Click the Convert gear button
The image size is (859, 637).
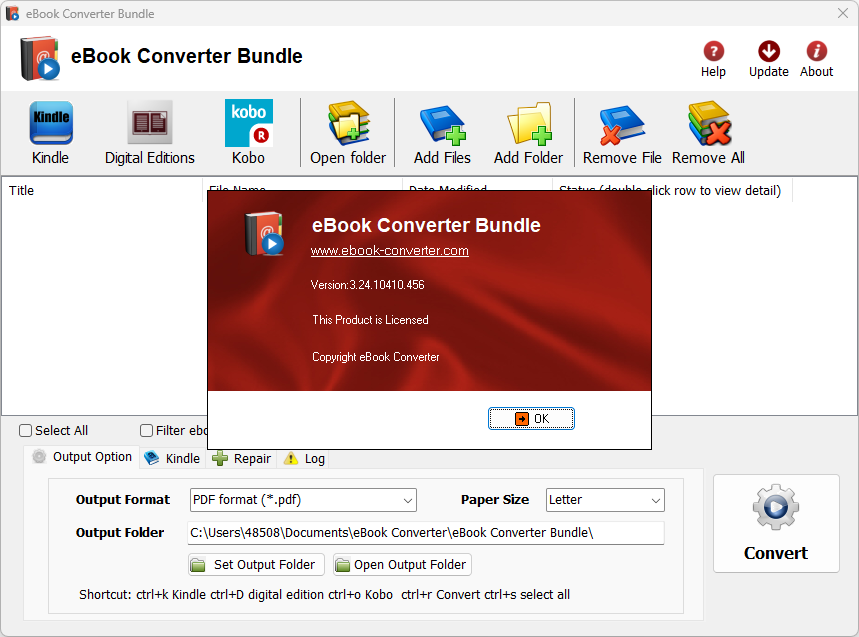click(x=776, y=523)
